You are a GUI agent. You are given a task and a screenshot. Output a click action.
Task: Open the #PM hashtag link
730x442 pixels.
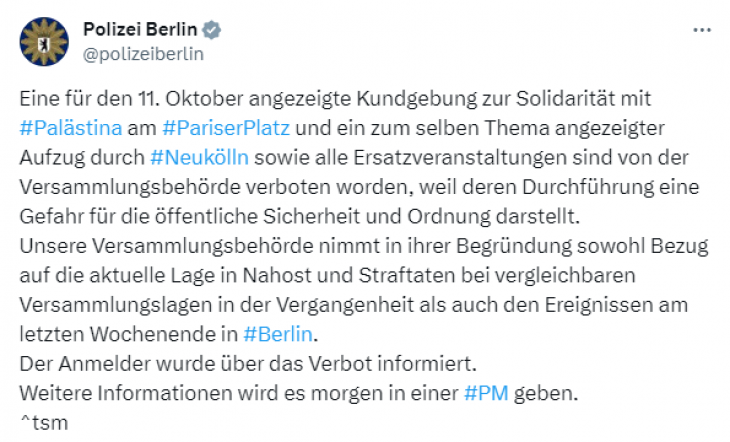(x=486, y=393)
